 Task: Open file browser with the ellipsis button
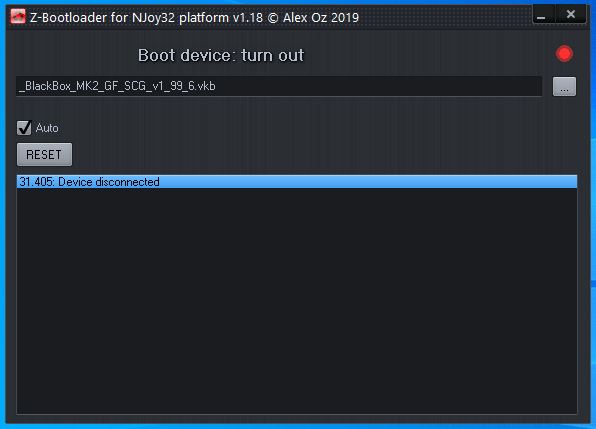pyautogui.click(x=564, y=87)
